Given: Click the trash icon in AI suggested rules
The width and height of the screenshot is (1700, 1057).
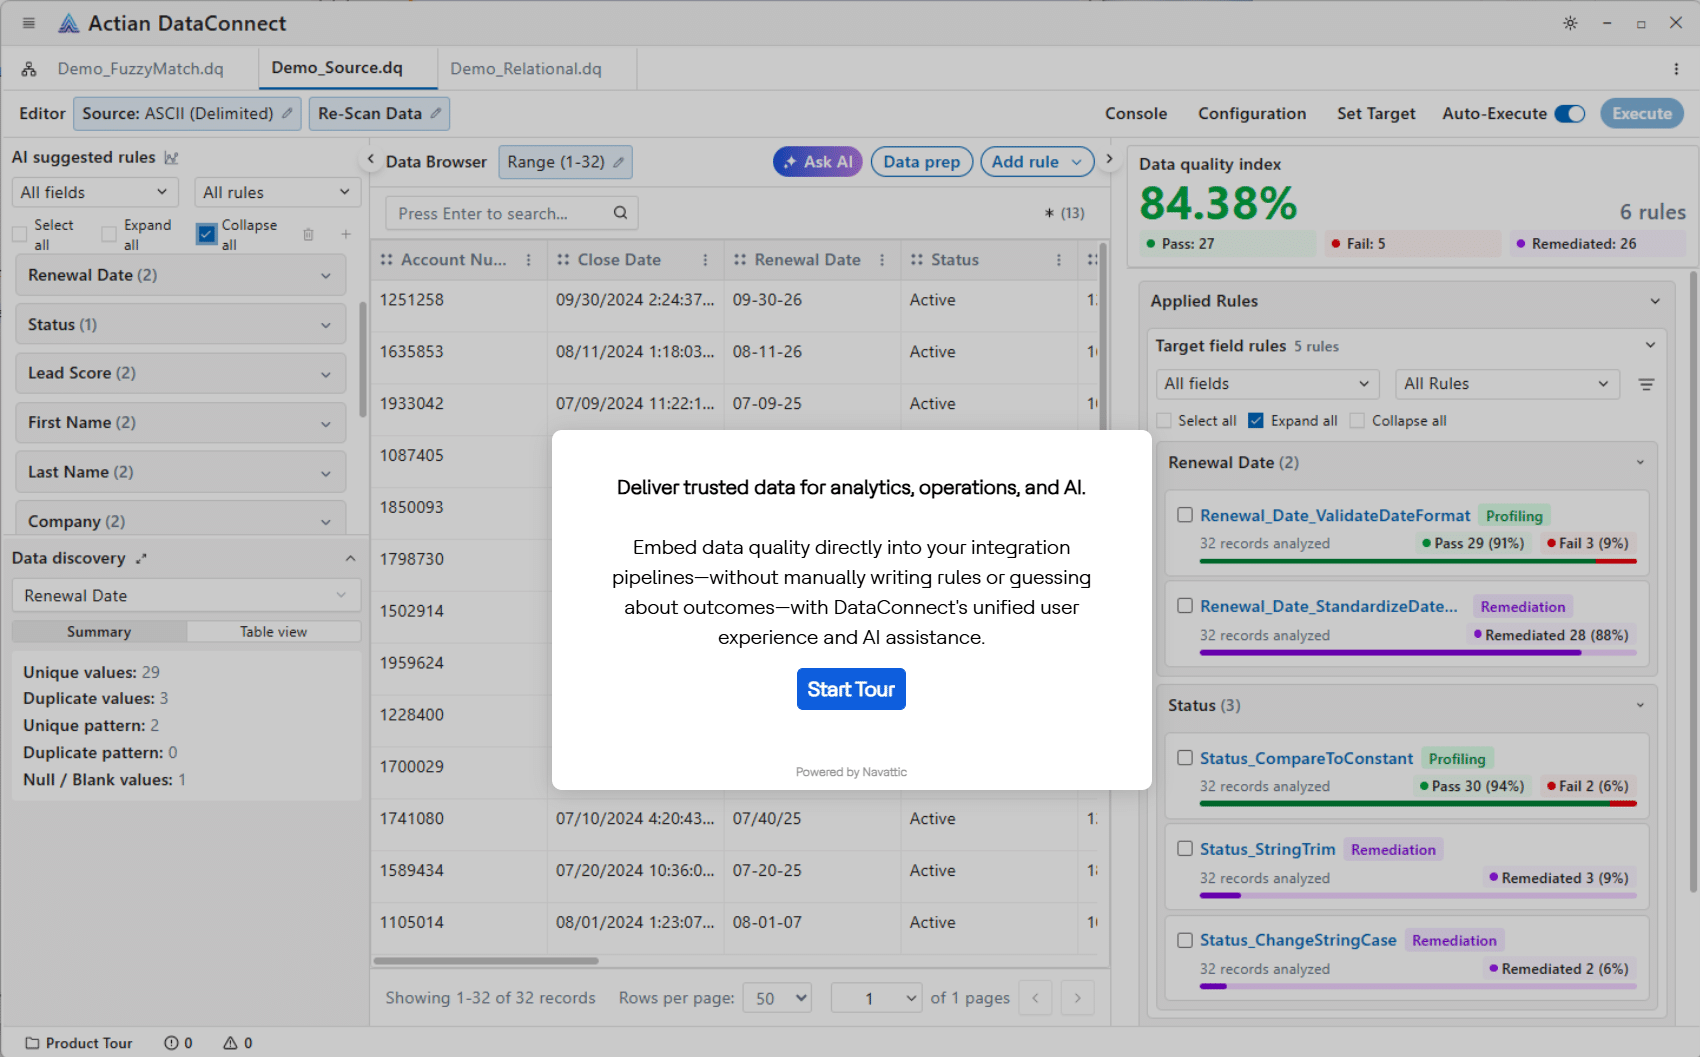Looking at the screenshot, I should [308, 234].
